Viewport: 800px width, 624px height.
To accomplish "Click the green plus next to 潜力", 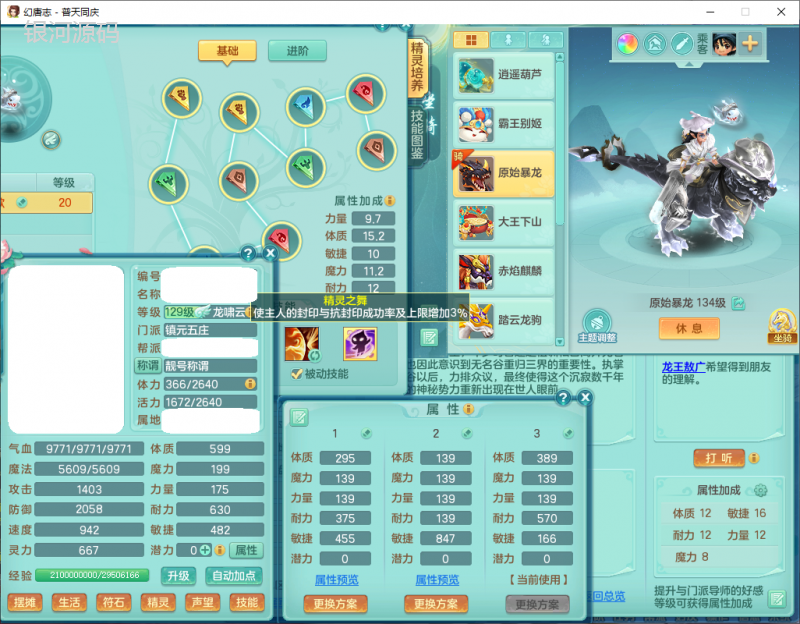I will click(204, 550).
